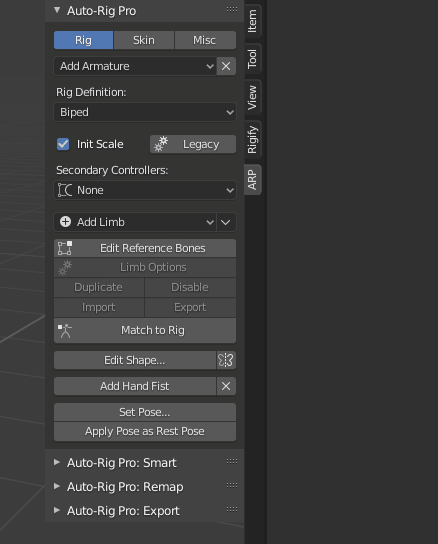Collapse the Auto-Rig Pro panel

click(57, 10)
